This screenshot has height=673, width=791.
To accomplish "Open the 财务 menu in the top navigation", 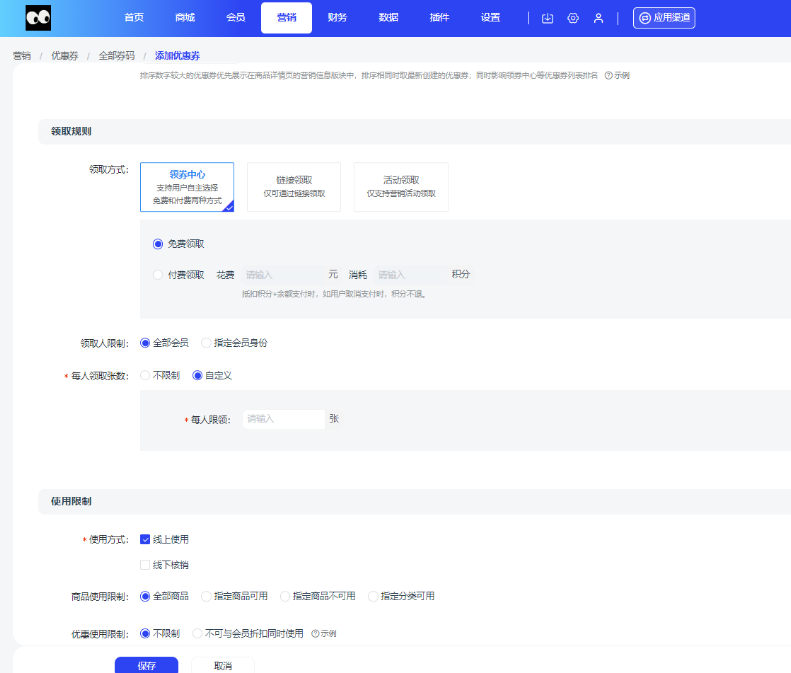I will [x=337, y=18].
